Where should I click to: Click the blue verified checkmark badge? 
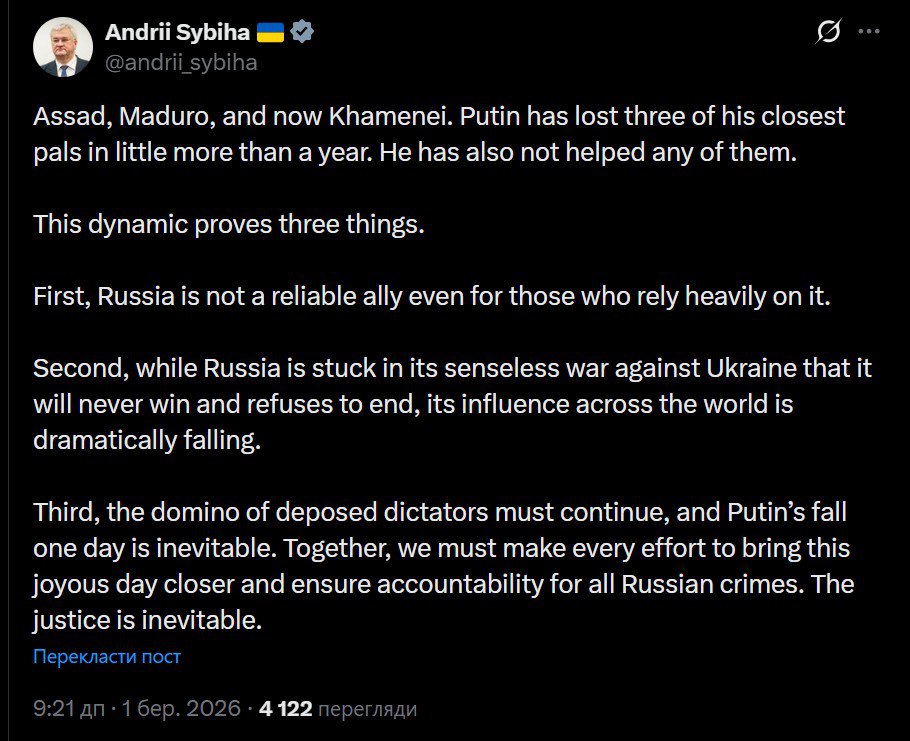302,33
